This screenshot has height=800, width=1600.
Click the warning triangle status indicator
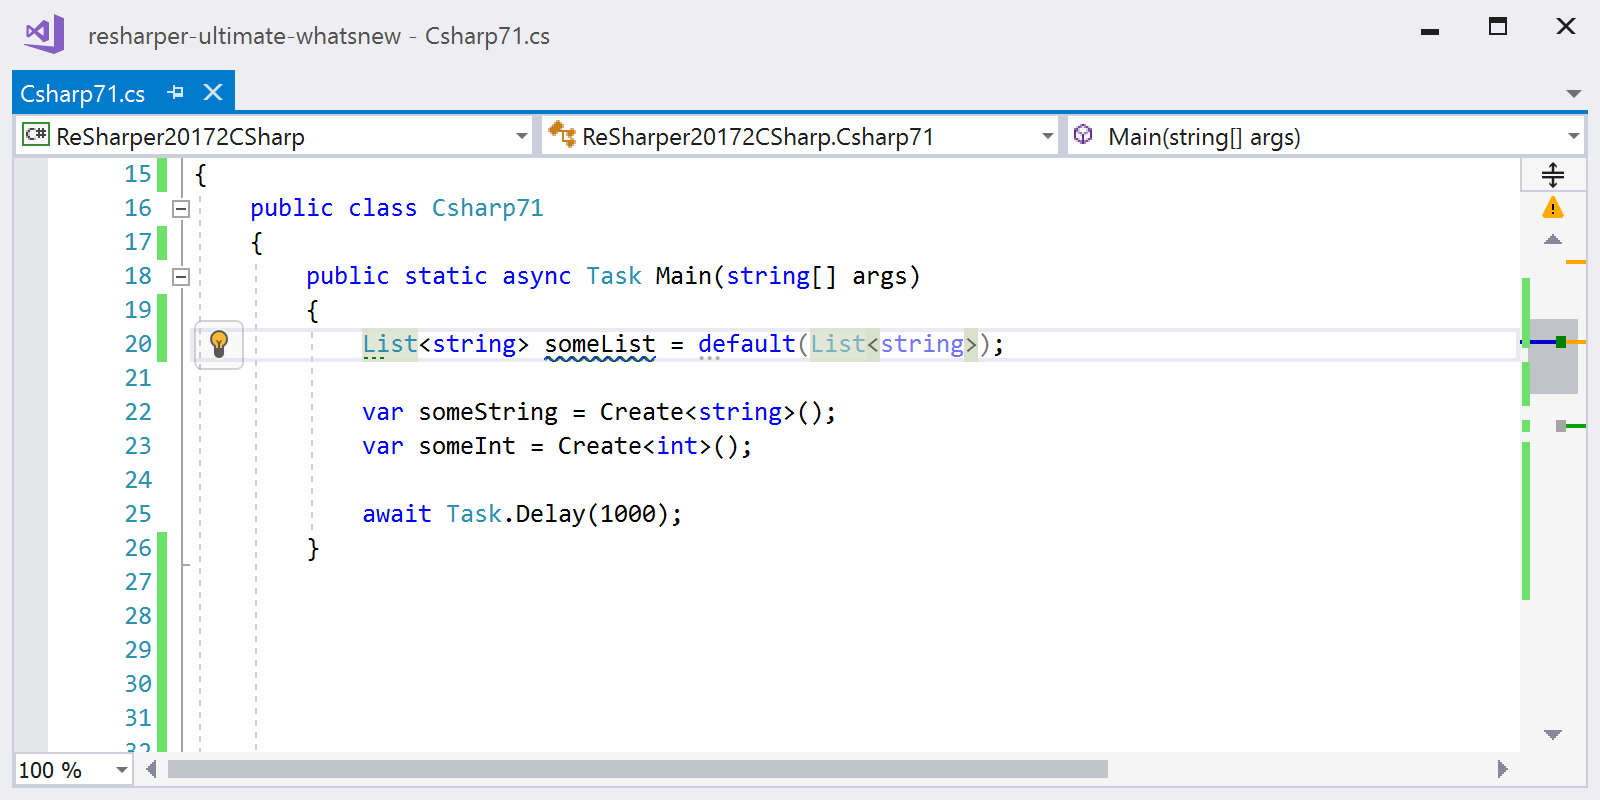(1553, 207)
